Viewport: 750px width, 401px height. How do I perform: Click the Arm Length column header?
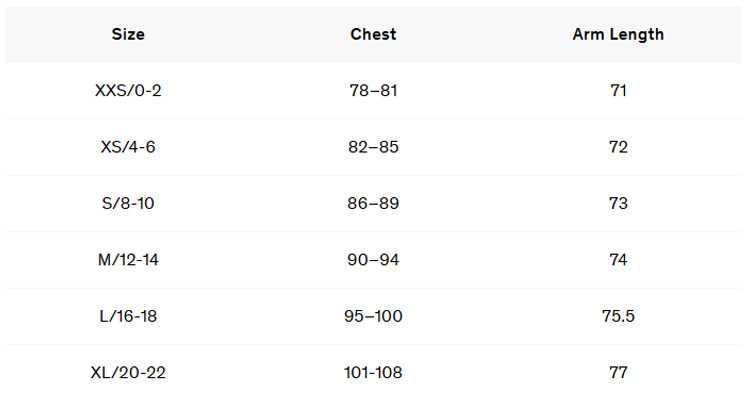coord(618,34)
